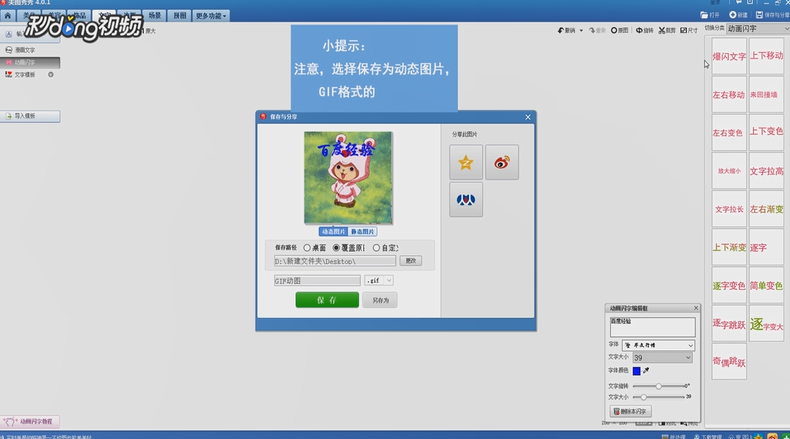Choose the 奇偶跳跃 effect thumbnail
Screen dimensions: 790x439
pyautogui.click(x=729, y=362)
